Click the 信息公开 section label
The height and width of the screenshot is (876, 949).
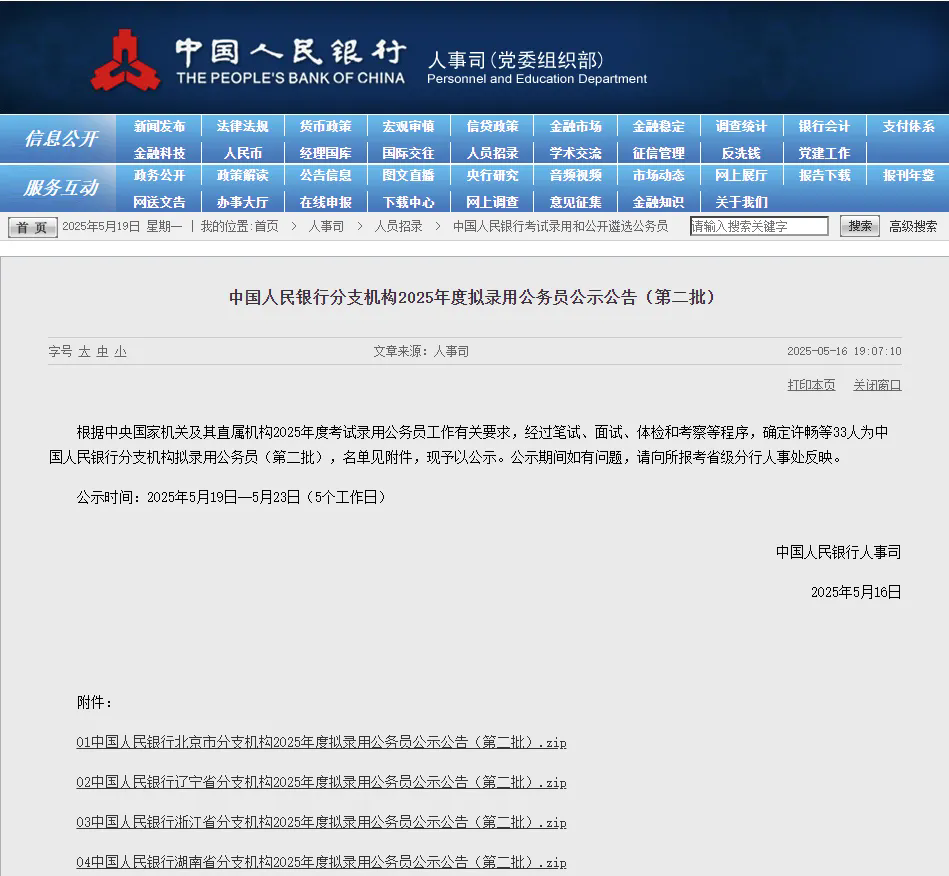61,139
